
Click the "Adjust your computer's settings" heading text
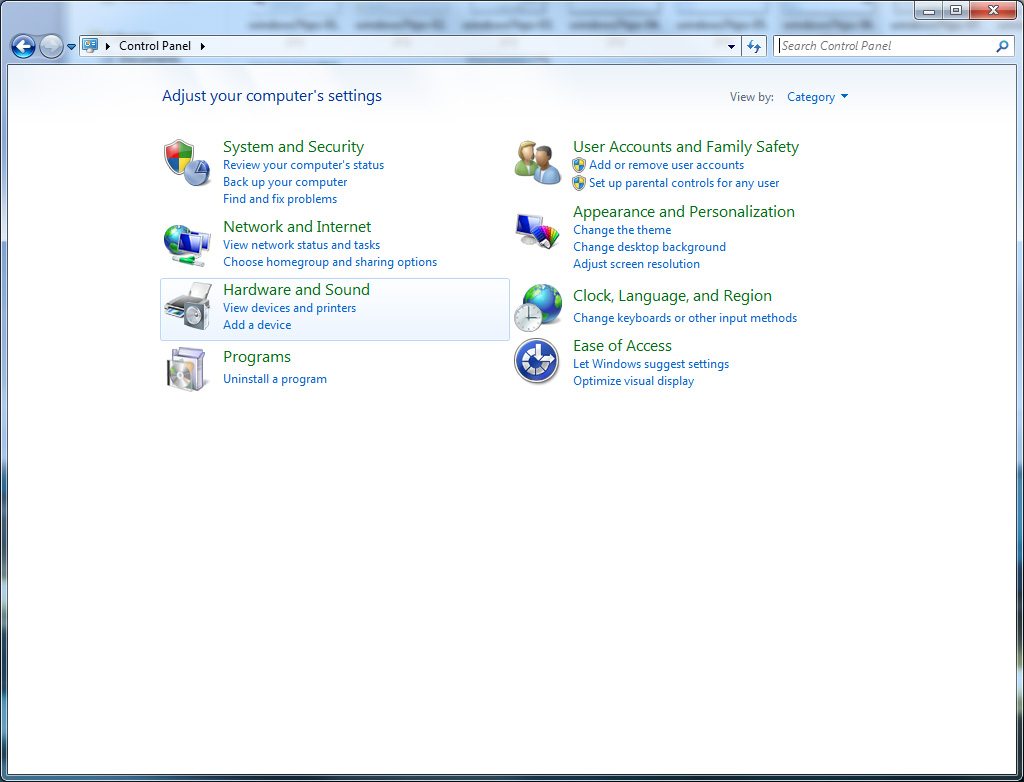272,96
